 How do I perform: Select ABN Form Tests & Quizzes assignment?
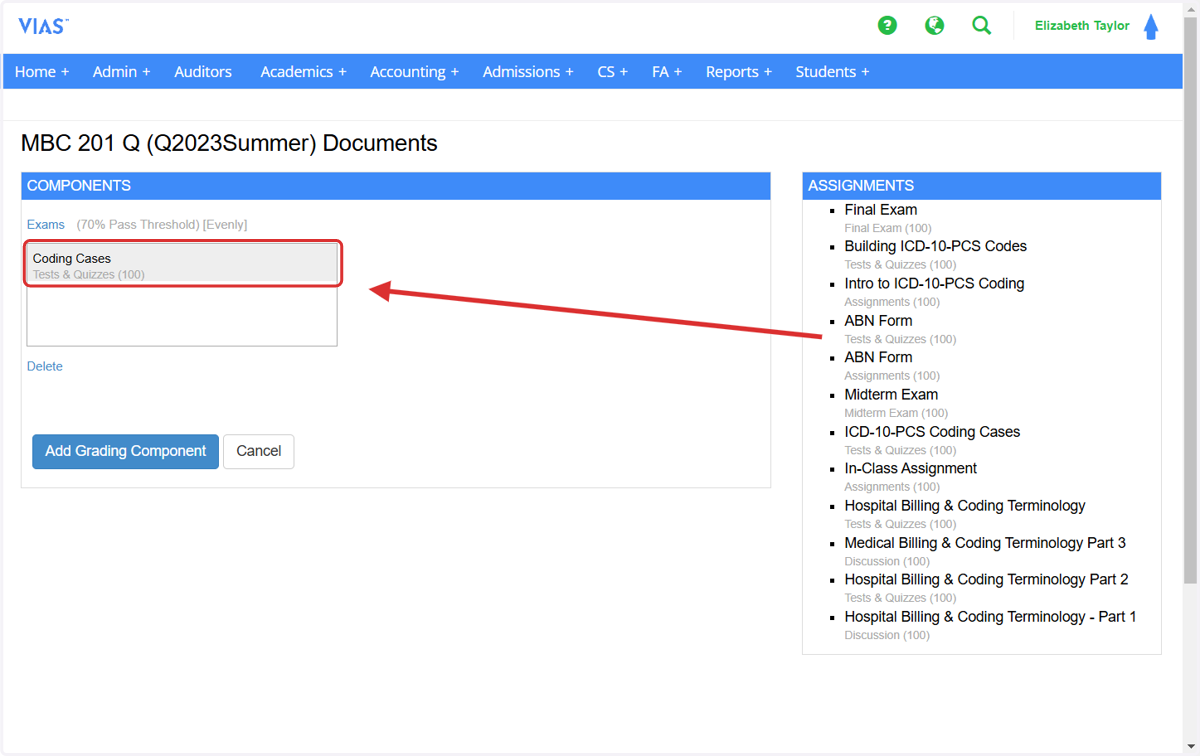click(x=878, y=321)
